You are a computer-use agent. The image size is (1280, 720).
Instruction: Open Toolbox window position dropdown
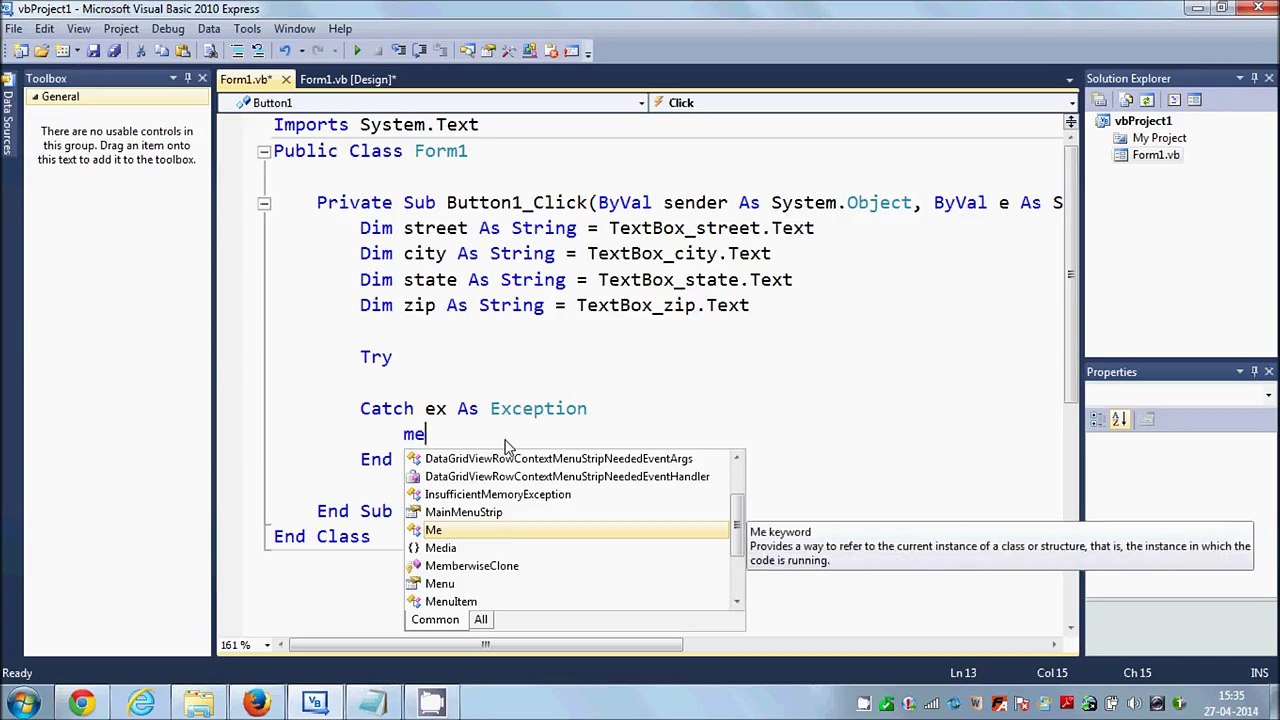click(x=173, y=78)
